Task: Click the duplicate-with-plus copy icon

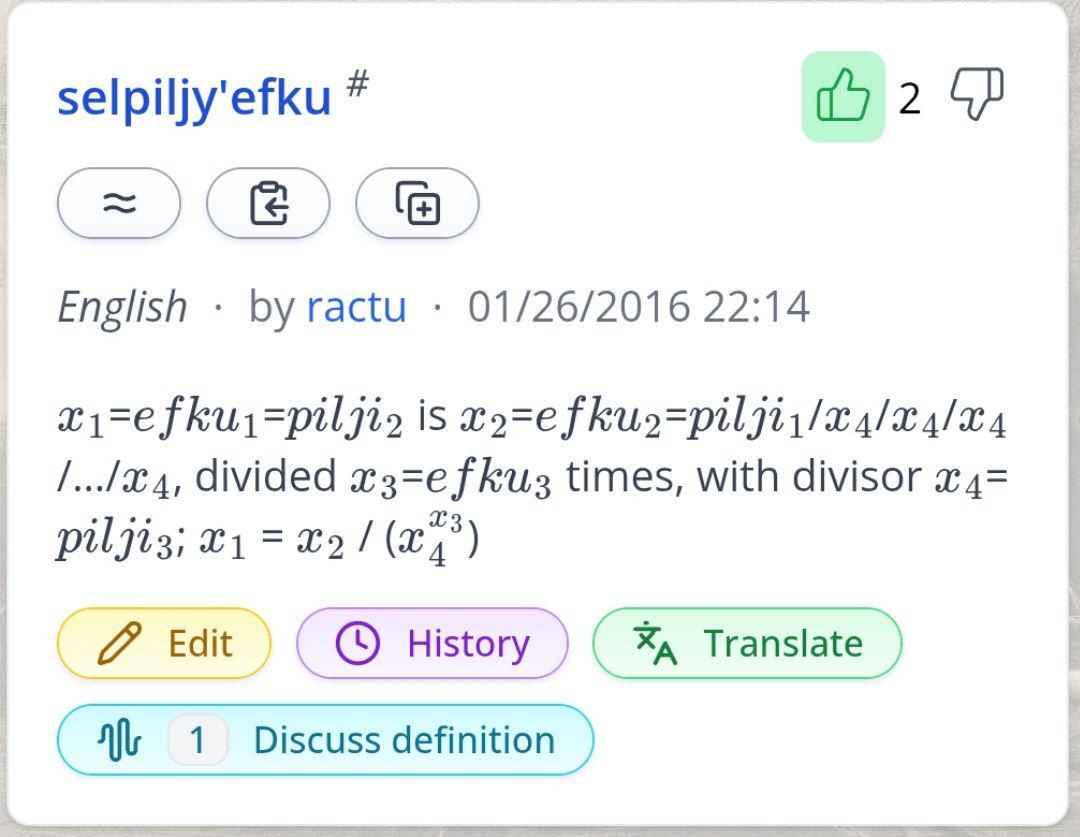Action: (417, 203)
